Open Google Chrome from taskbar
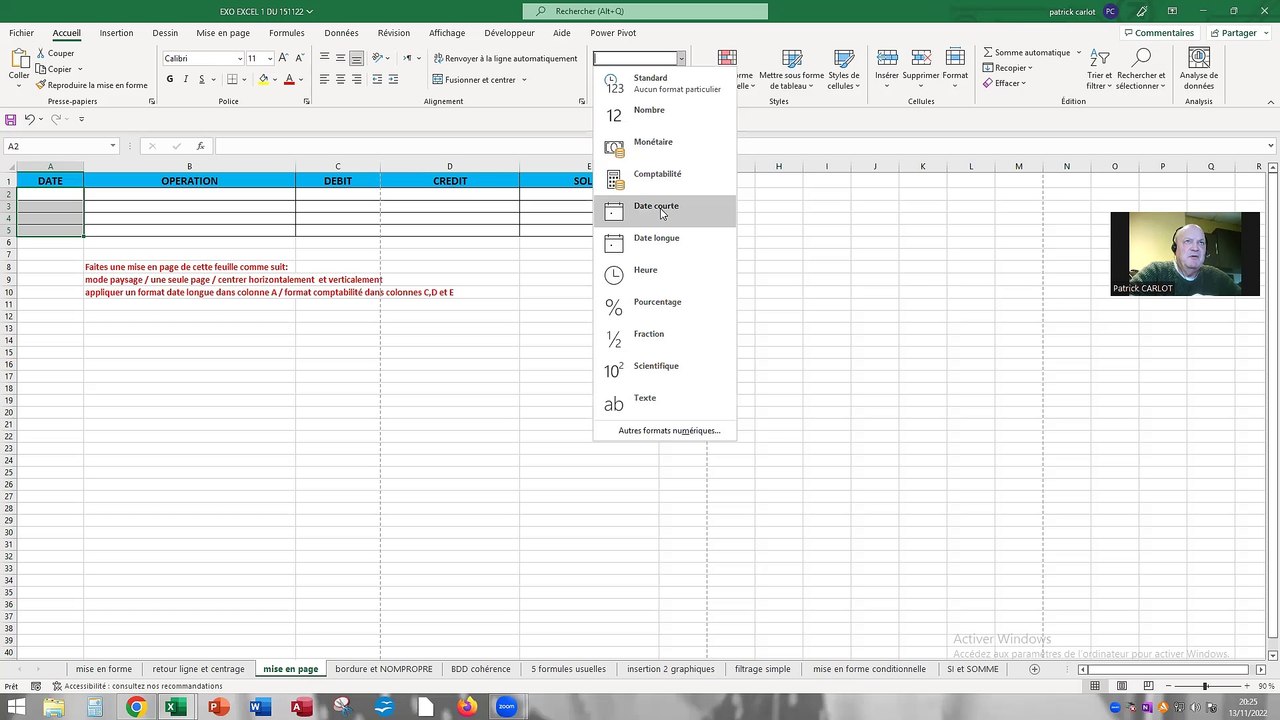This screenshot has width=1280, height=720. pyautogui.click(x=135, y=707)
